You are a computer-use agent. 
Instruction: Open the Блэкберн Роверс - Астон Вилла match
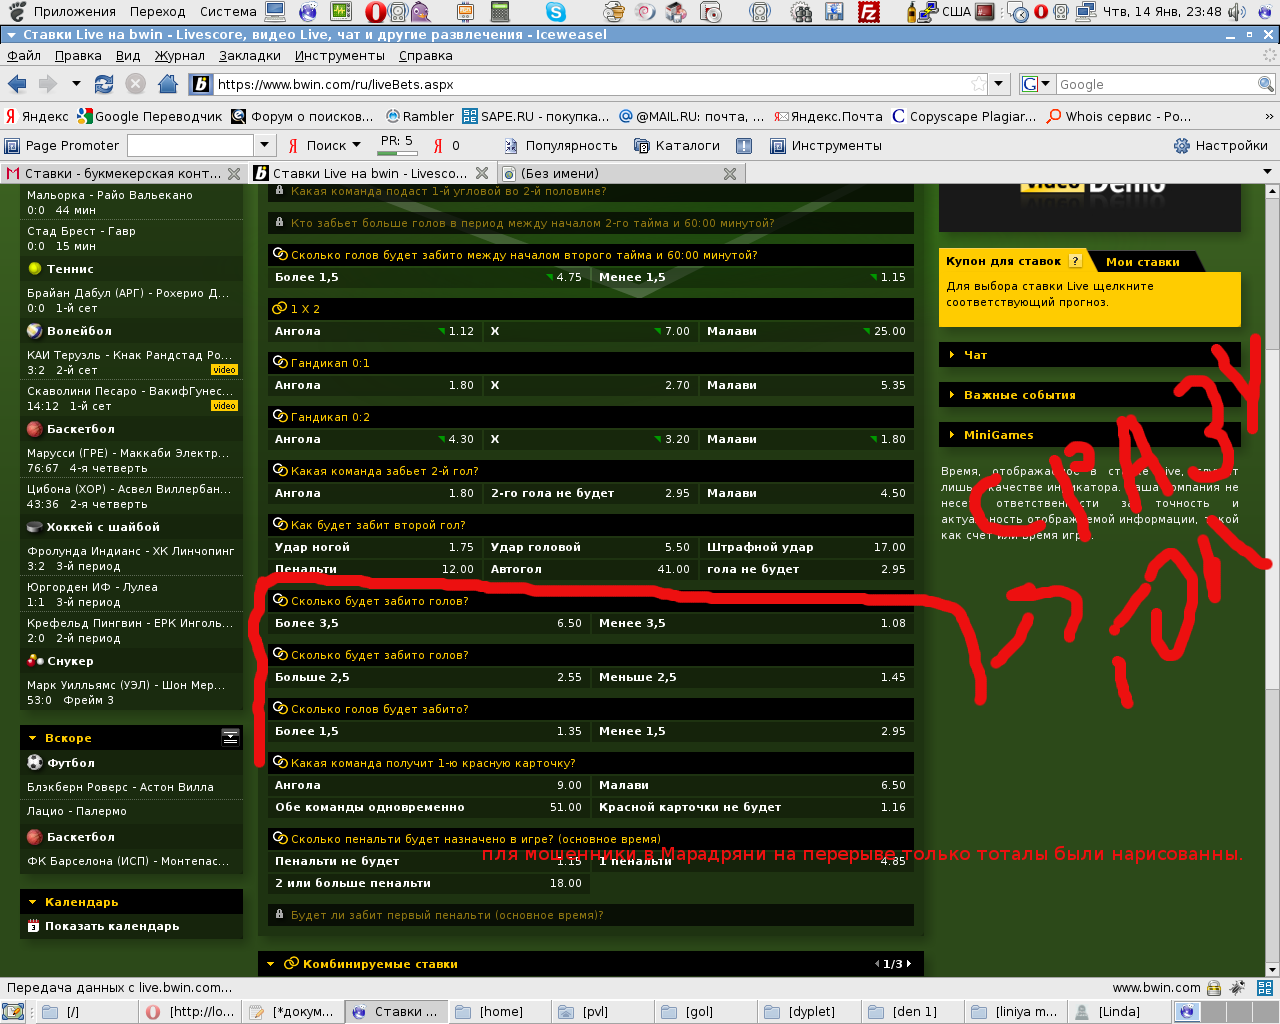click(x=120, y=787)
